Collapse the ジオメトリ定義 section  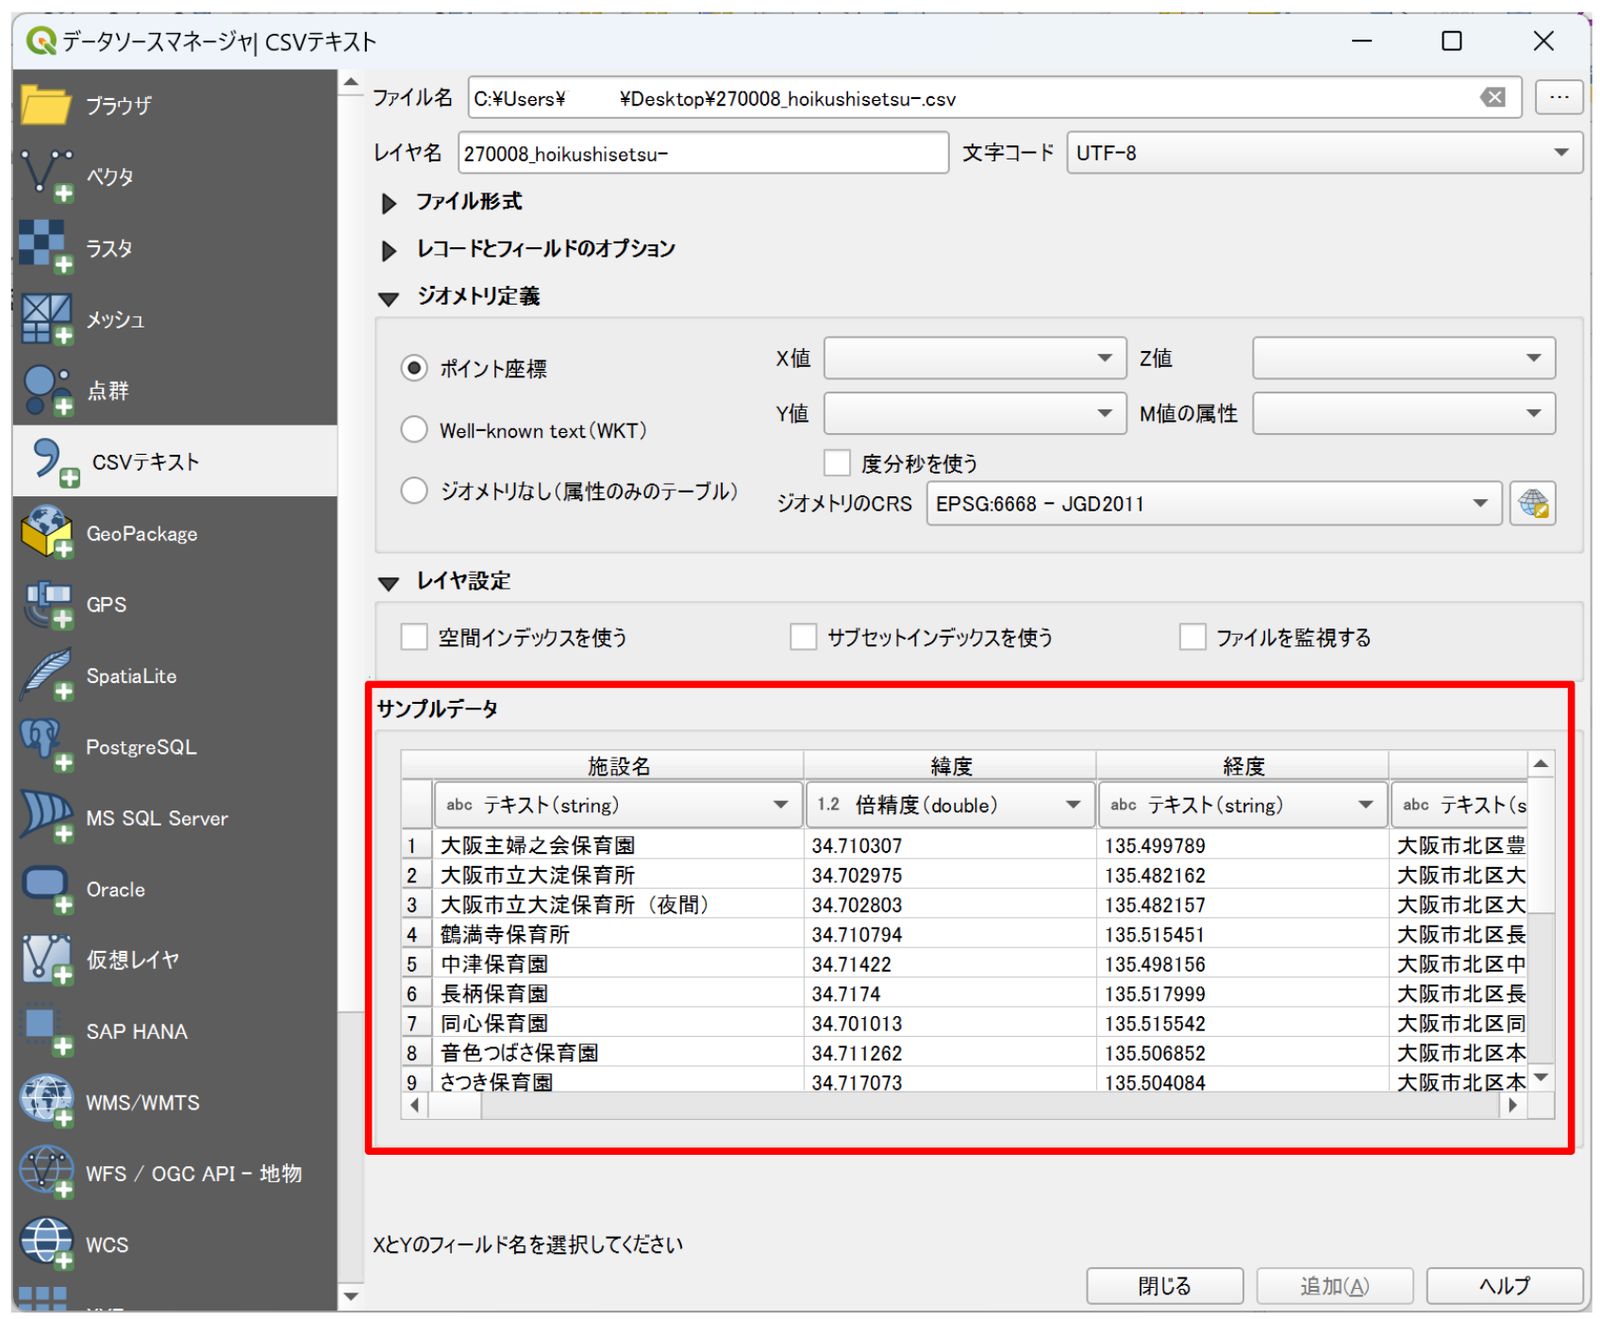[x=389, y=298]
